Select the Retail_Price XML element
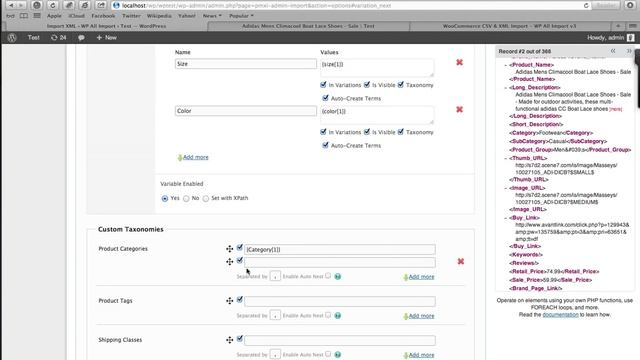The height and width of the screenshot is (360, 640). pos(554,271)
